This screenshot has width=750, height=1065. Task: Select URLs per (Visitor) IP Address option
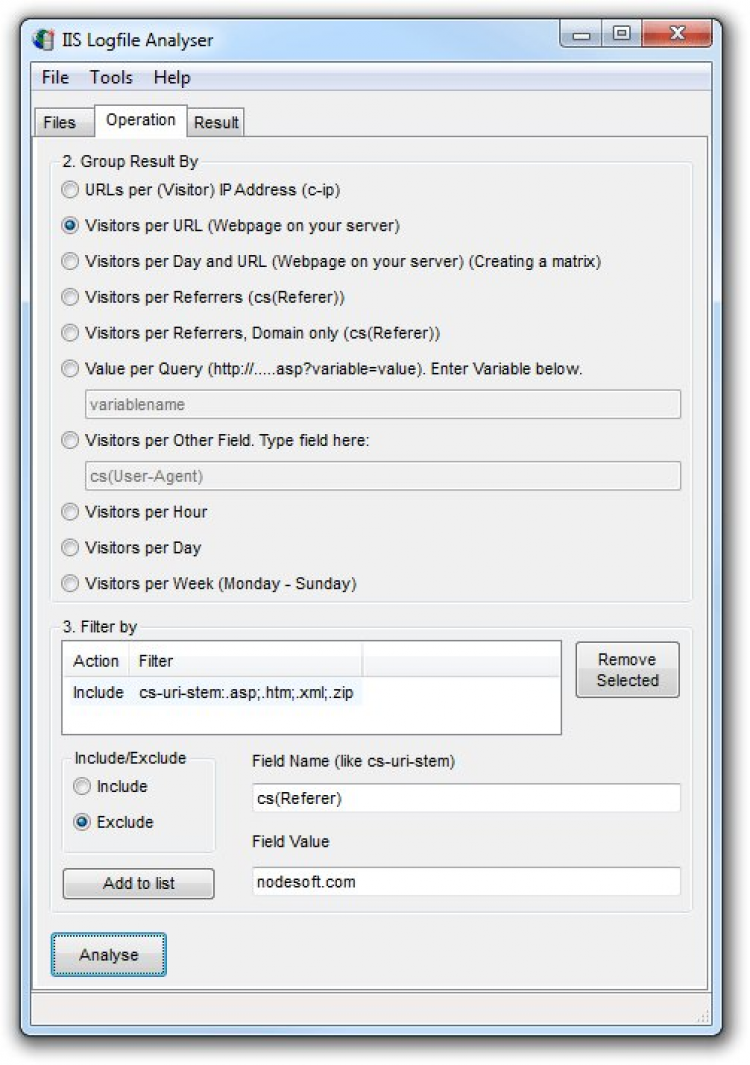70,189
